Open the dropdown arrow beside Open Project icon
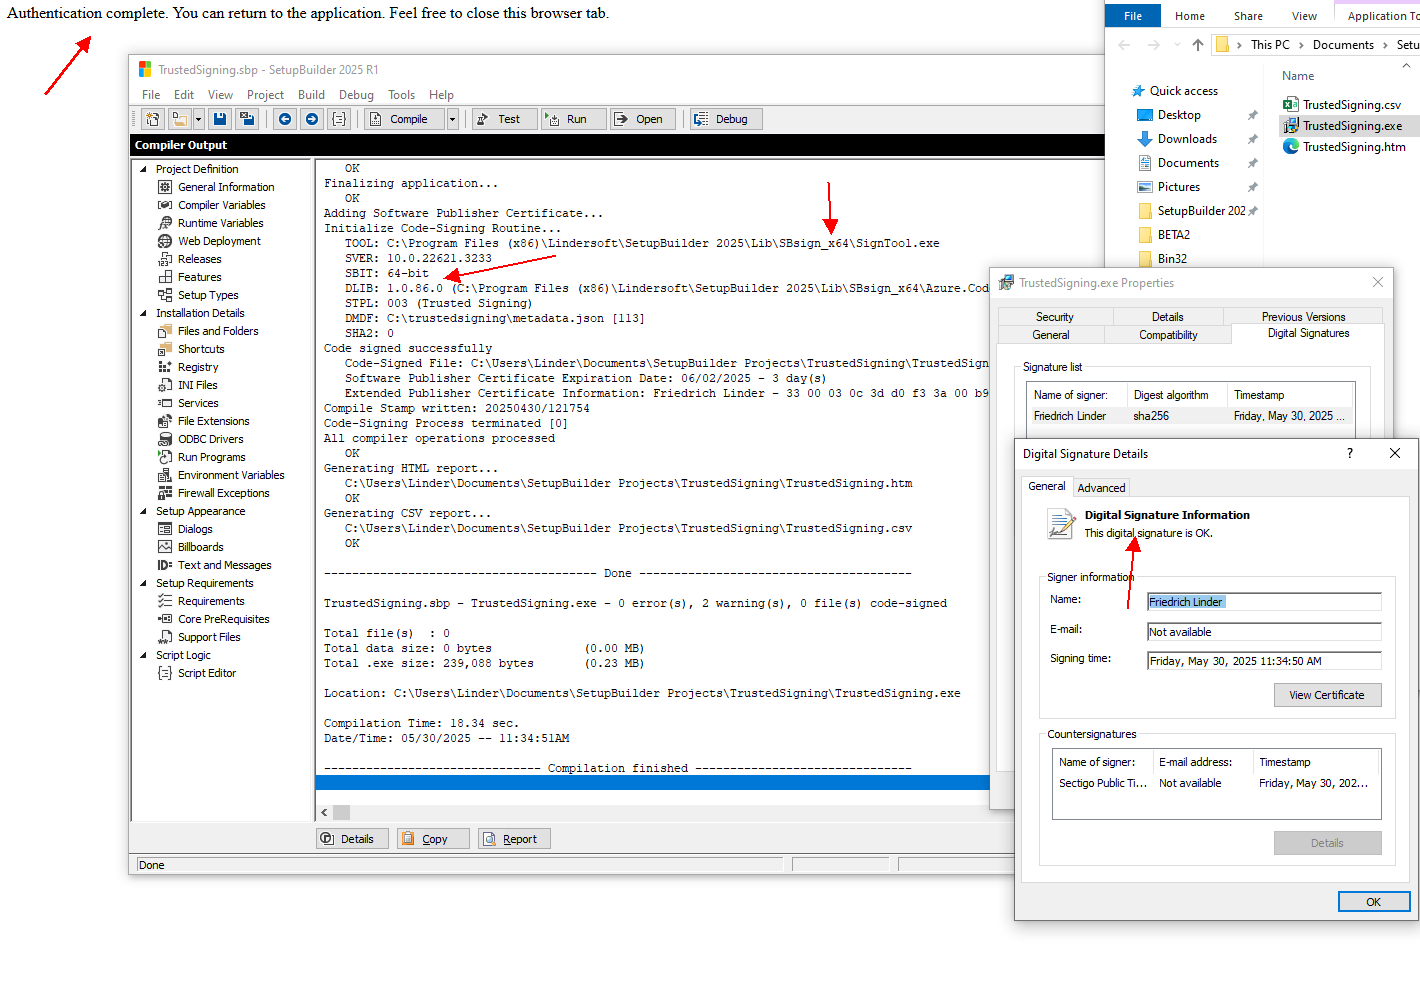The height and width of the screenshot is (982, 1420). coord(198,119)
